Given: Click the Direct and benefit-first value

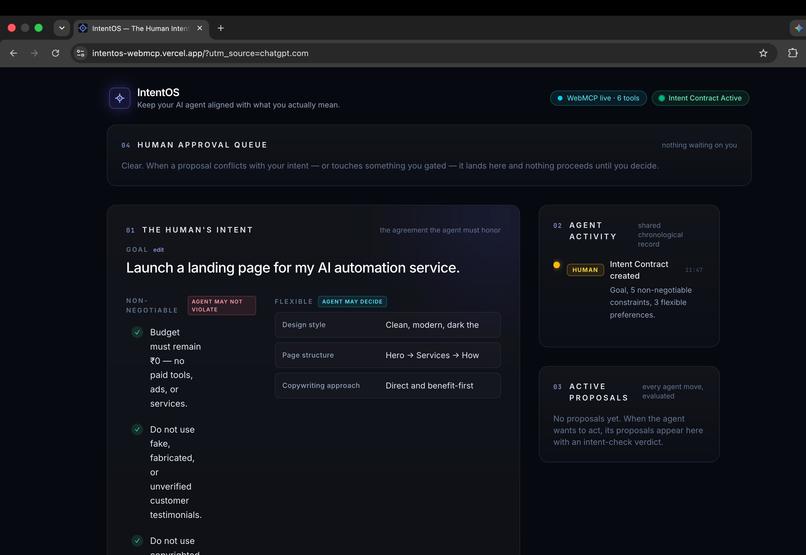Looking at the screenshot, I should [x=429, y=385].
